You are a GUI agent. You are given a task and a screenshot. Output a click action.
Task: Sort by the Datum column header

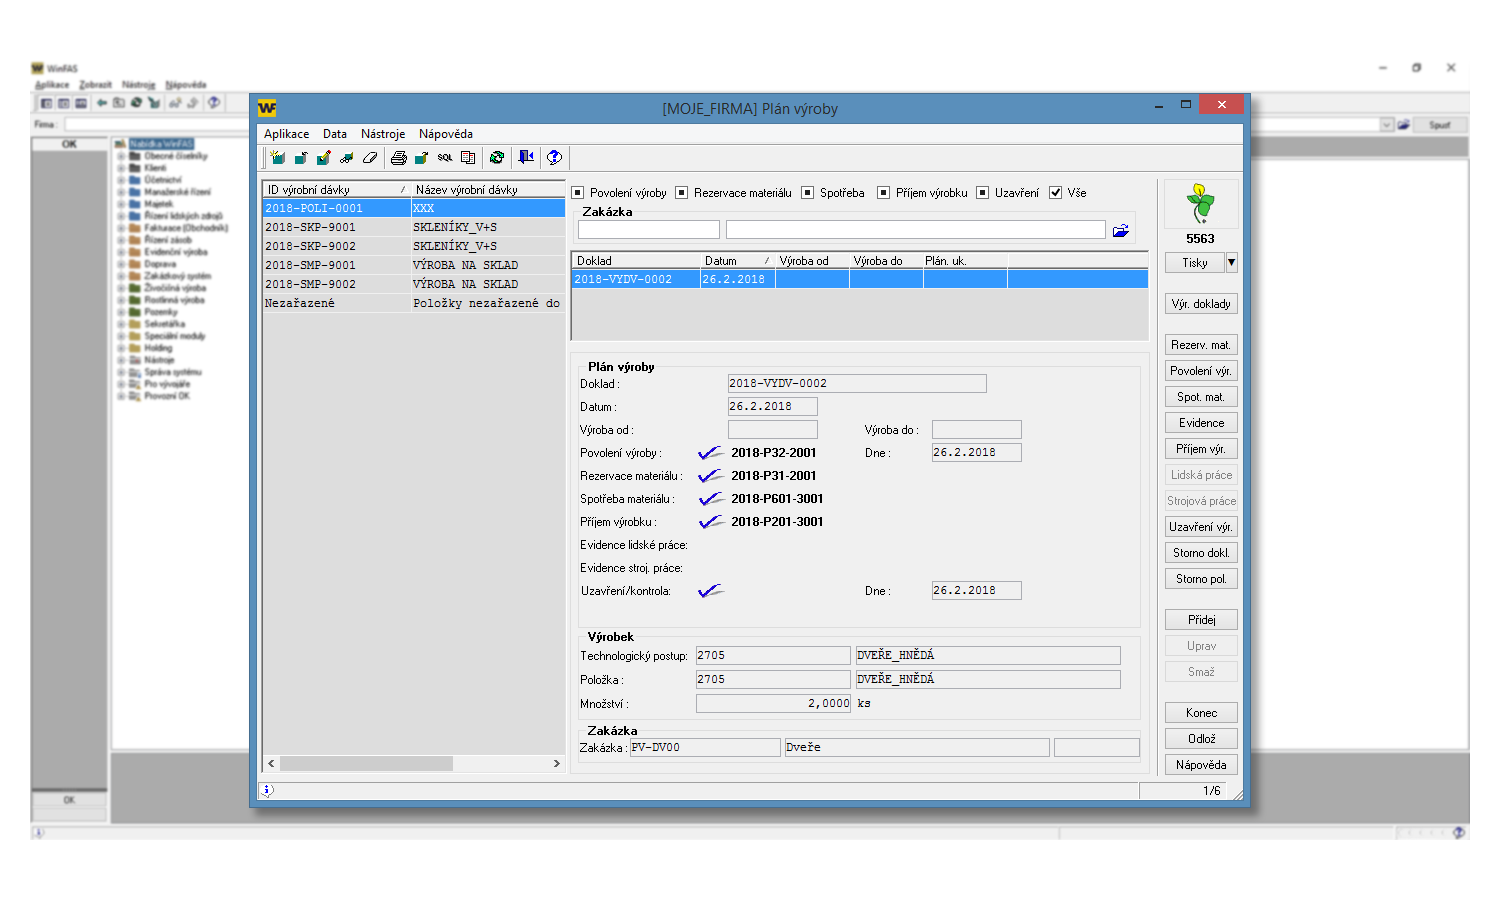(x=720, y=261)
